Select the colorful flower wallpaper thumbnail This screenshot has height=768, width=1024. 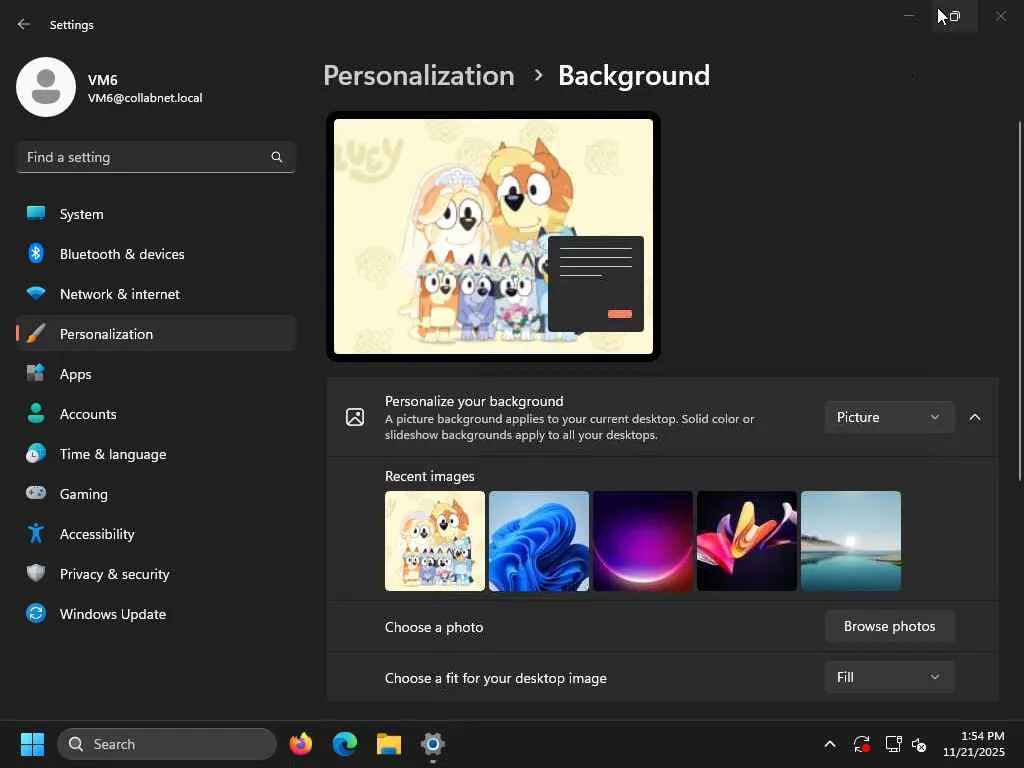point(746,541)
